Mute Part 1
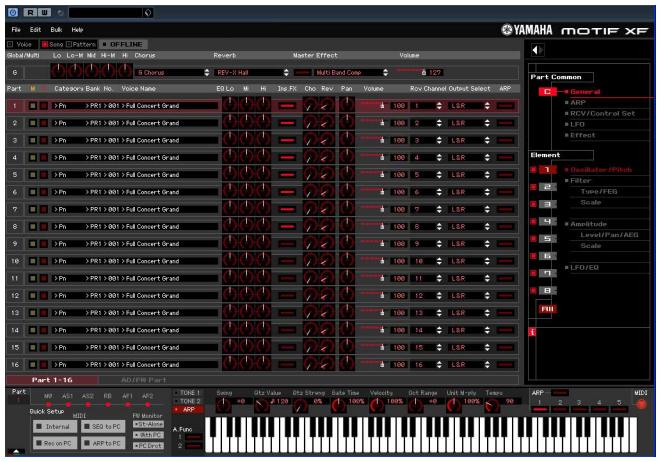 pyautogui.click(x=33, y=106)
